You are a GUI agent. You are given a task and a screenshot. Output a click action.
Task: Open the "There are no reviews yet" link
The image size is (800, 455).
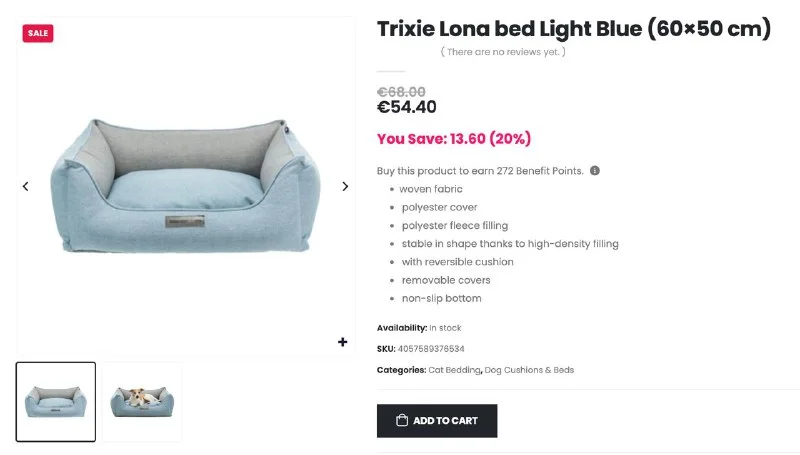tap(503, 52)
